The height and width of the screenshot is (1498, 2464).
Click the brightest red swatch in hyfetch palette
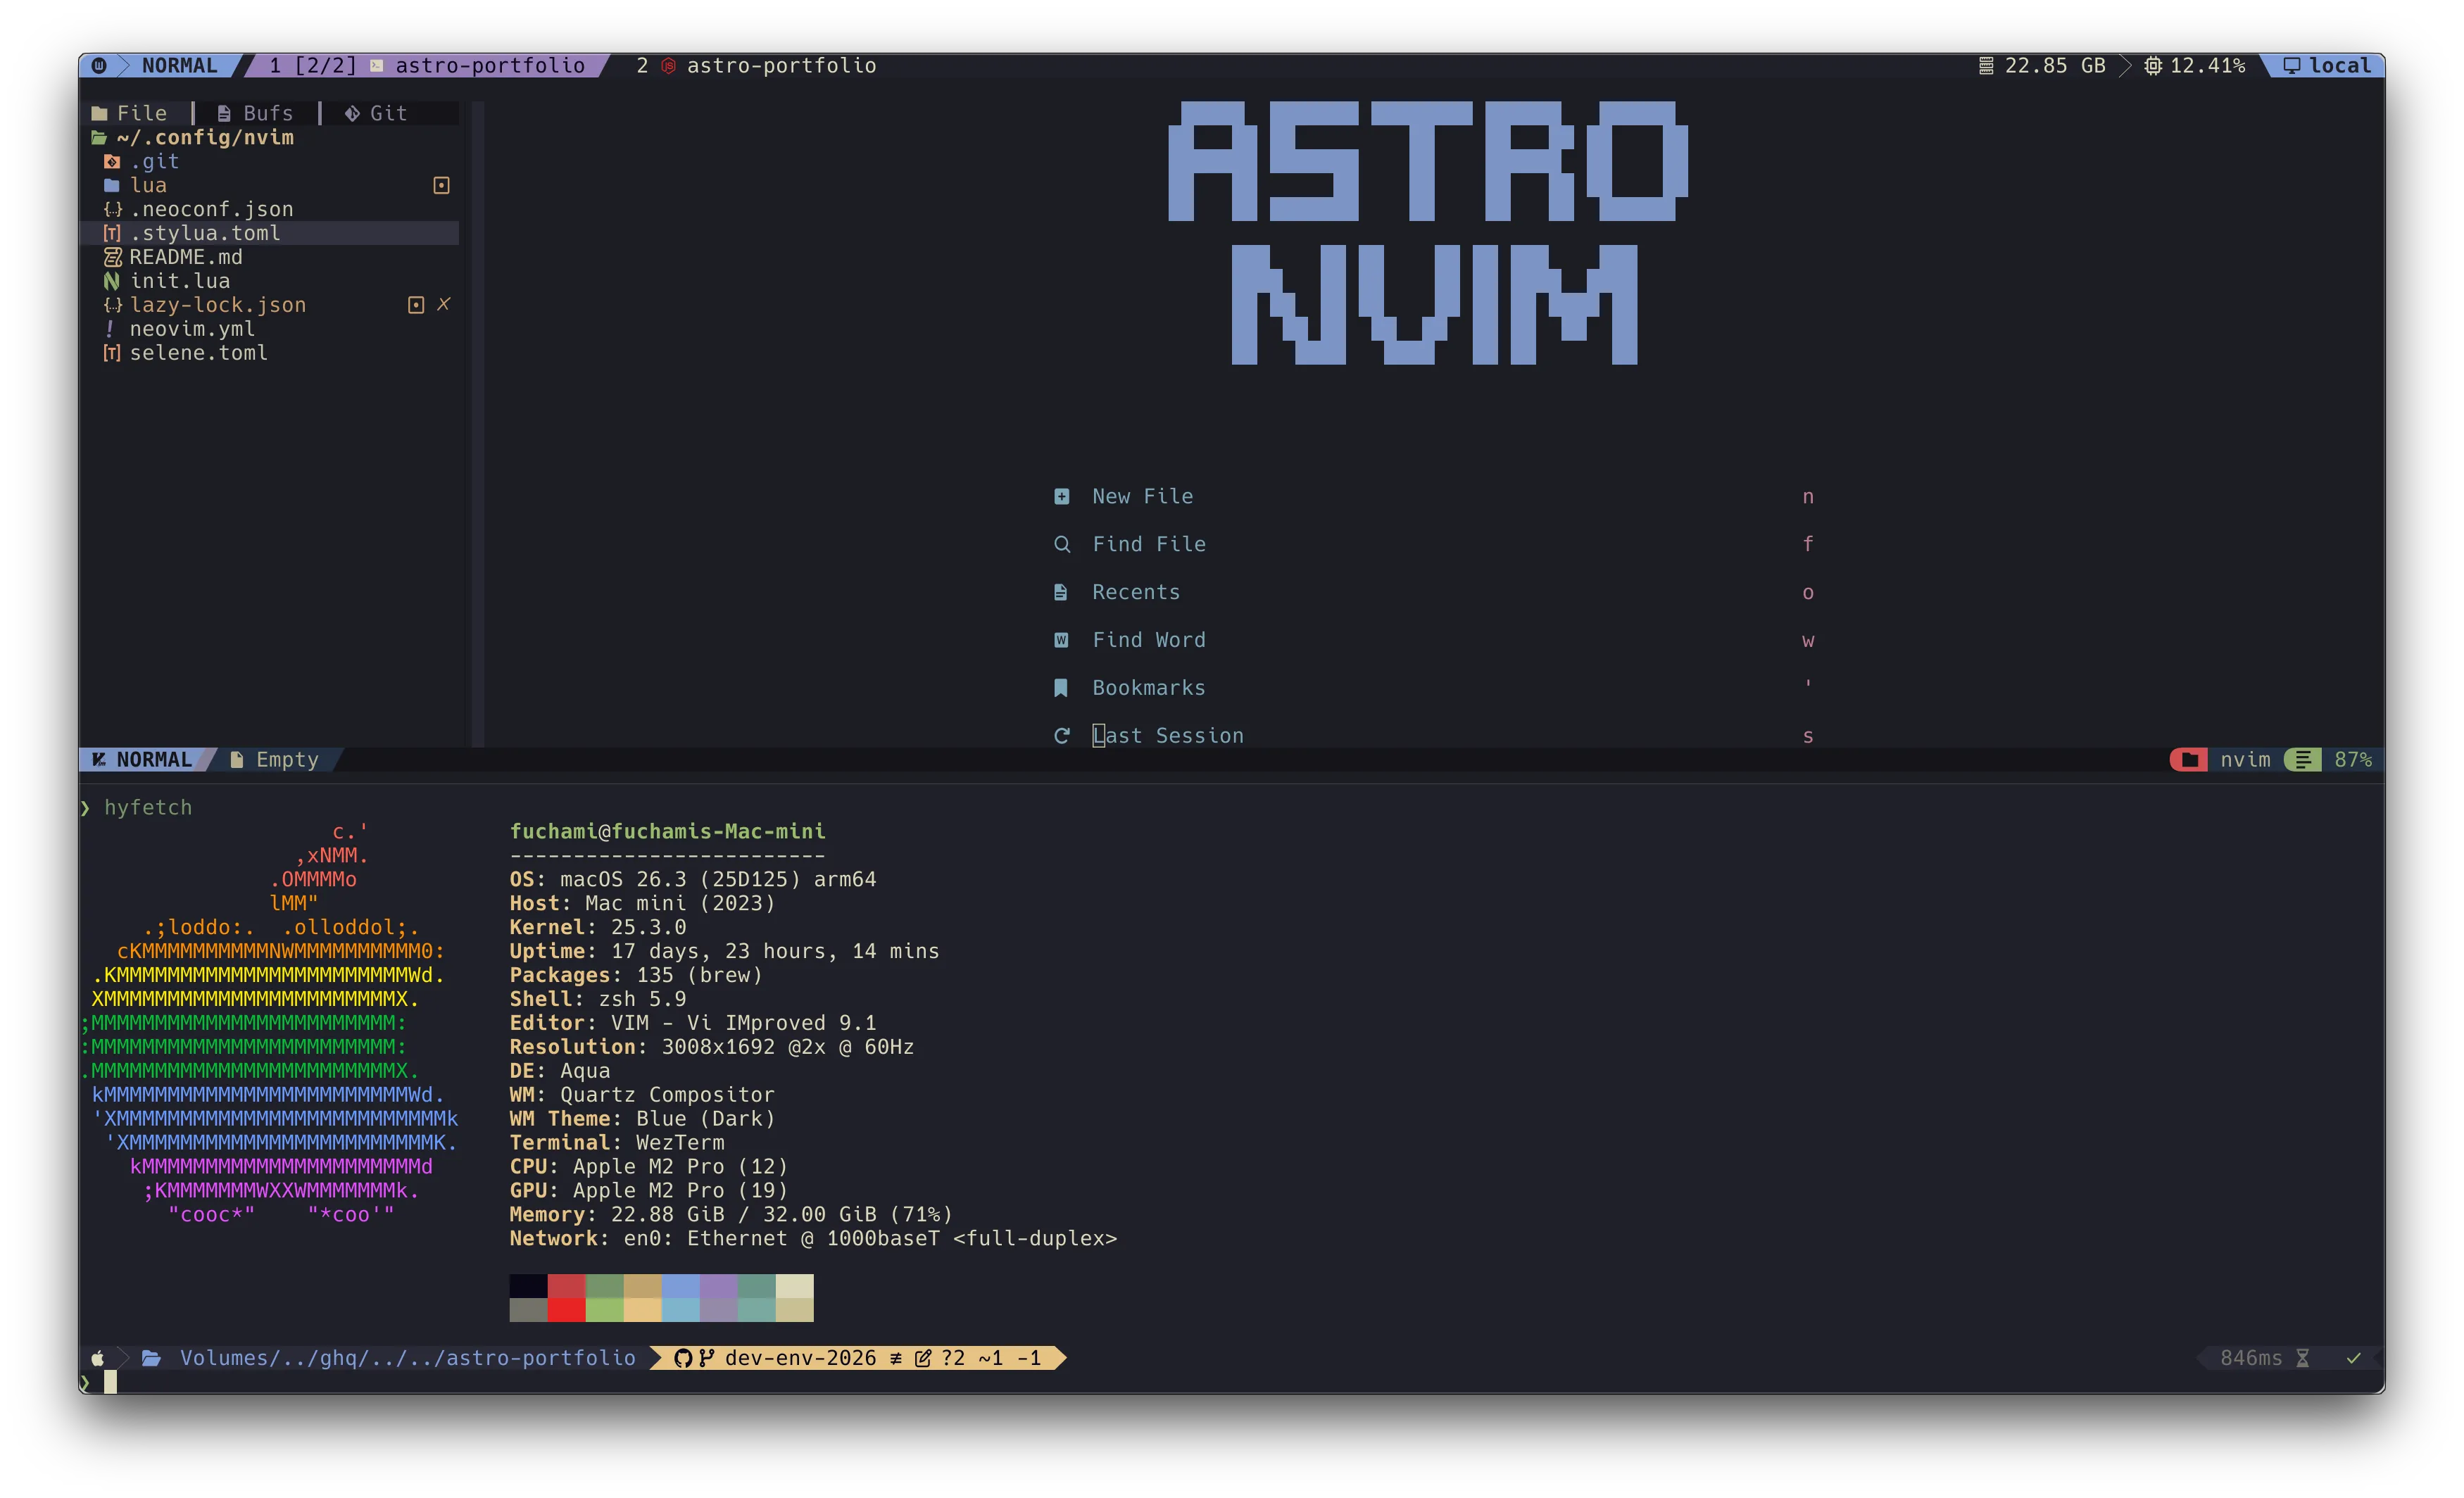(567, 1310)
